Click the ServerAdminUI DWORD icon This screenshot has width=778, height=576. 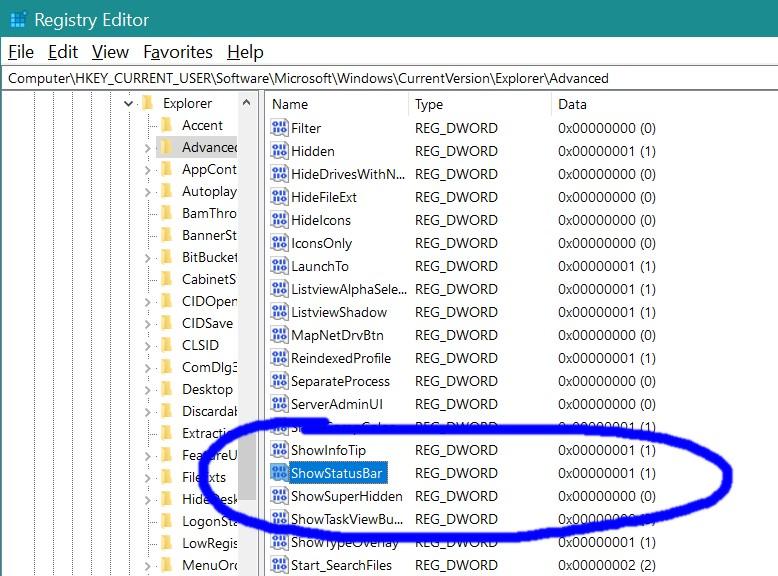[x=279, y=404]
